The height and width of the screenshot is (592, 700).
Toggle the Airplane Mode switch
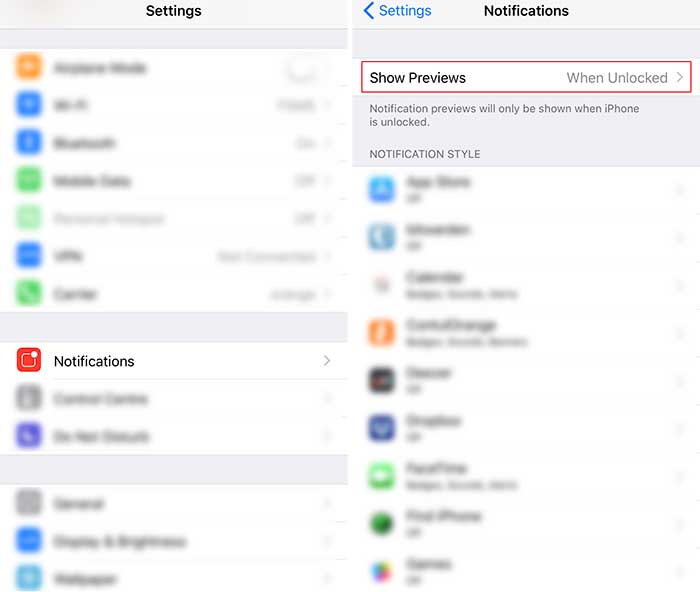click(x=302, y=68)
